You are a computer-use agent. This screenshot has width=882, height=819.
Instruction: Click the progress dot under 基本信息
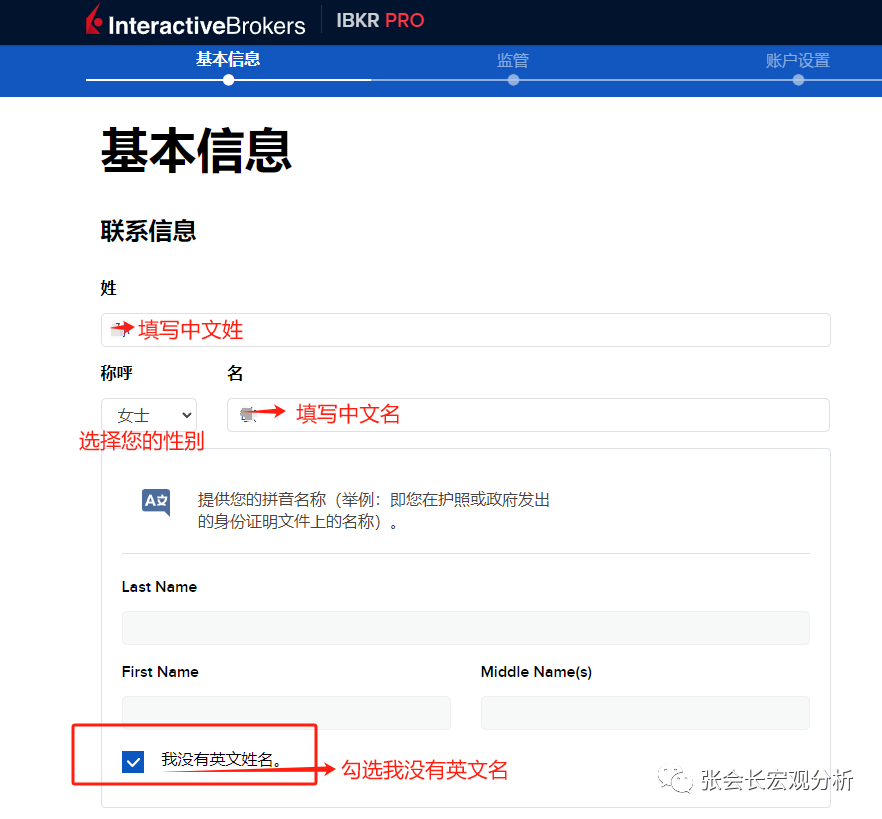coord(229,80)
